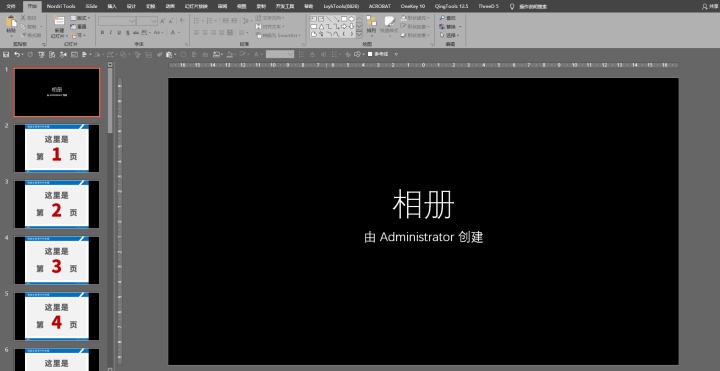Click the Find magnifier icon
This screenshot has width=720, height=371.
coord(442,18)
